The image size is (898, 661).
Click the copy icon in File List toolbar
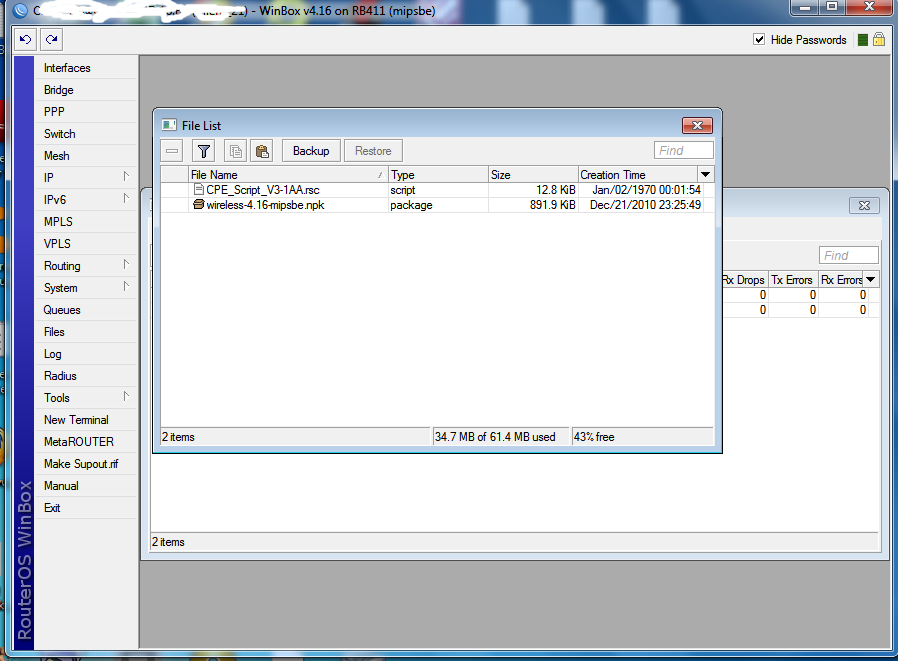235,151
